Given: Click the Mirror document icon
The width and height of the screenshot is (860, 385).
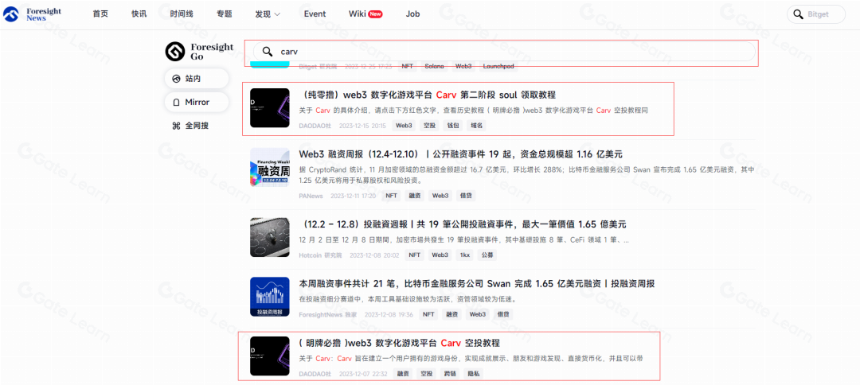Looking at the screenshot, I should coord(176,103).
